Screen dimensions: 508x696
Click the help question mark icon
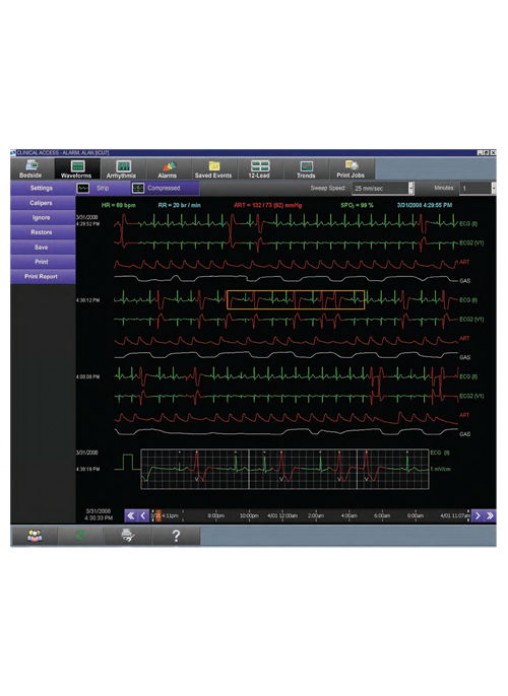coord(176,536)
